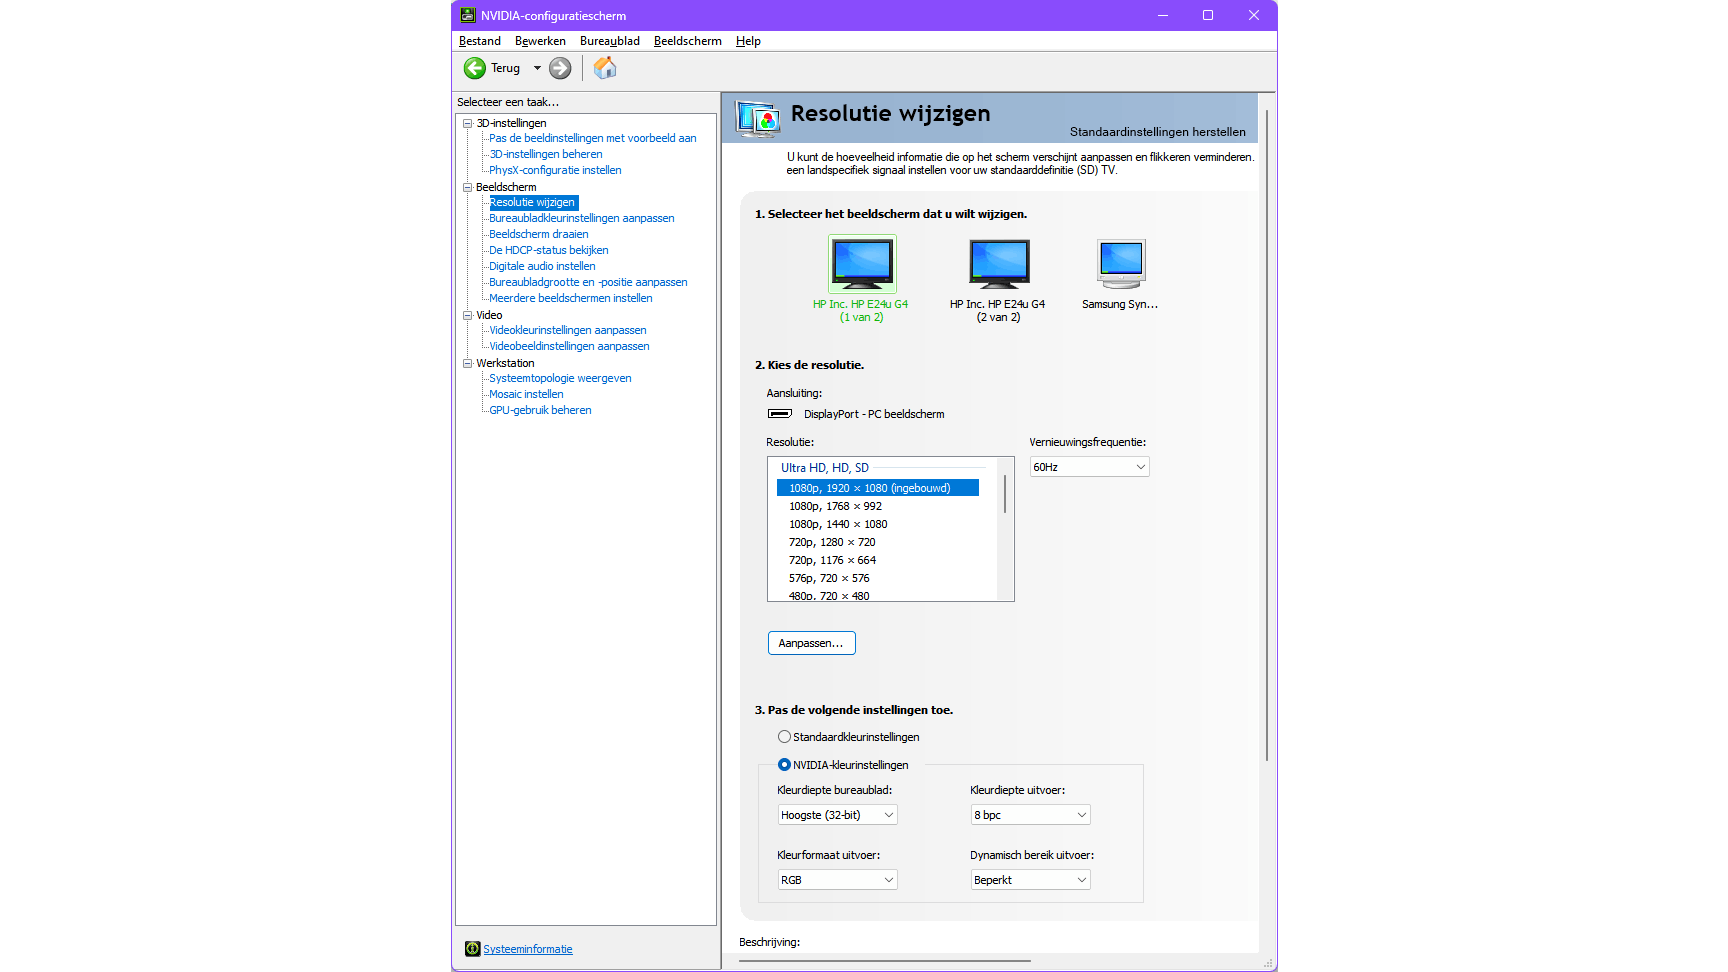The height and width of the screenshot is (972, 1728).
Task: Open 3D-instellingen beheren task
Action: pos(545,154)
